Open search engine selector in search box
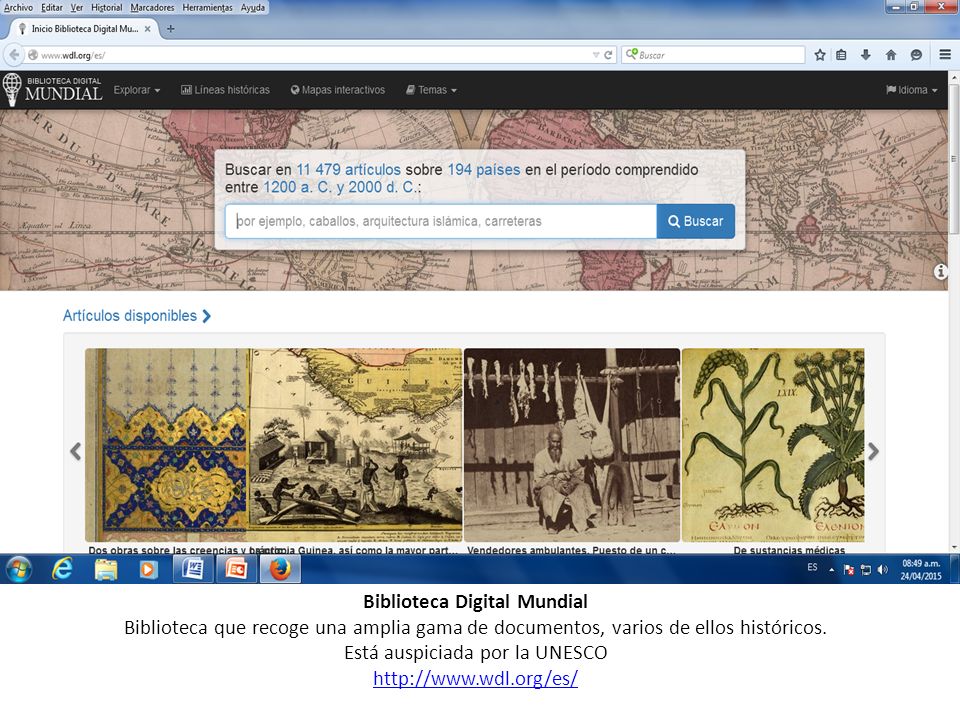Image resolution: width=960 pixels, height=720 pixels. (631, 54)
